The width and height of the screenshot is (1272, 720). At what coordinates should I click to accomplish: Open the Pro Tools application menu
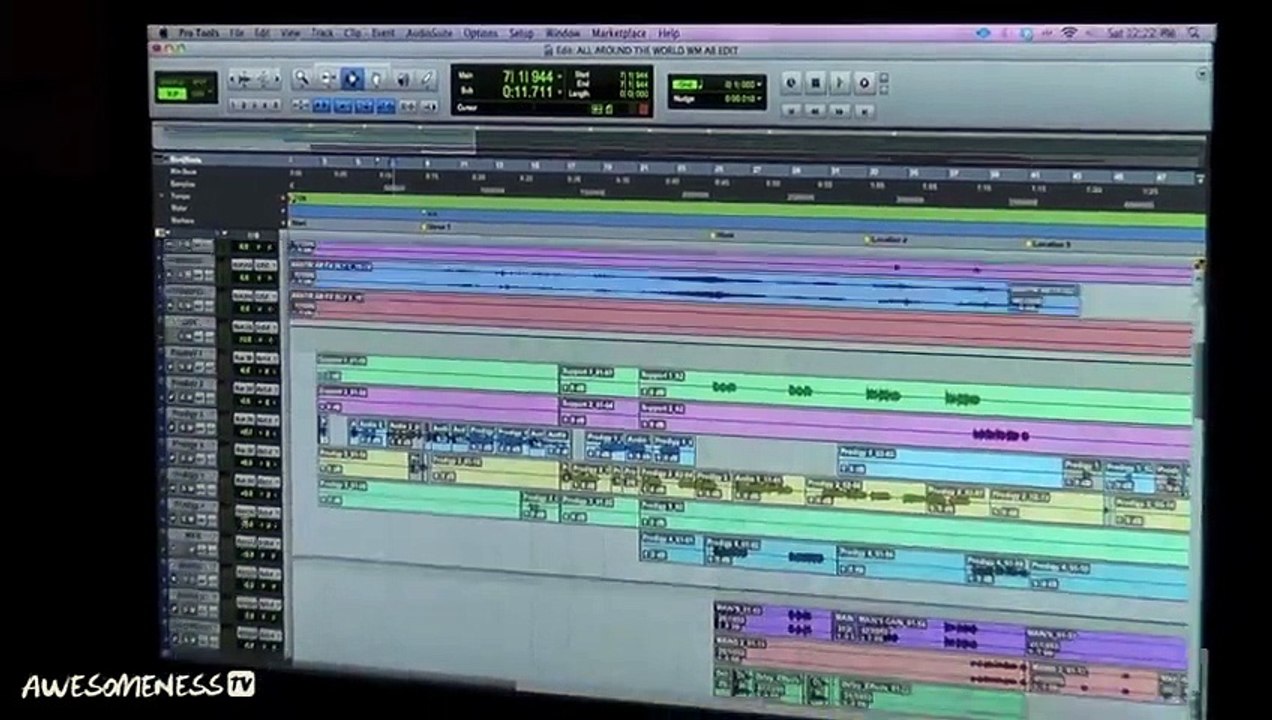[198, 33]
